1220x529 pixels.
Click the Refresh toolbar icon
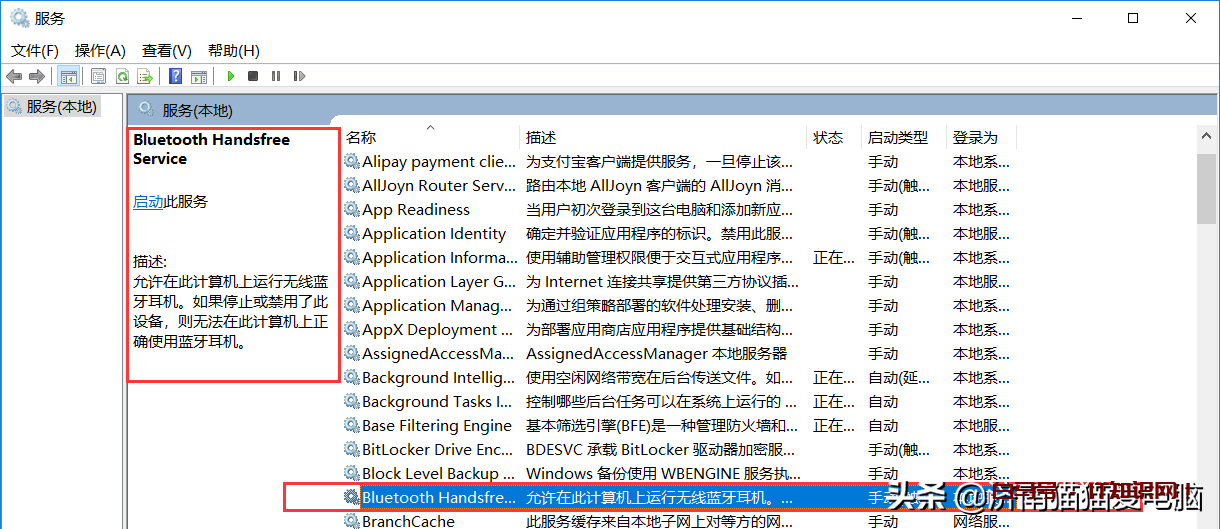pyautogui.click(x=122, y=76)
